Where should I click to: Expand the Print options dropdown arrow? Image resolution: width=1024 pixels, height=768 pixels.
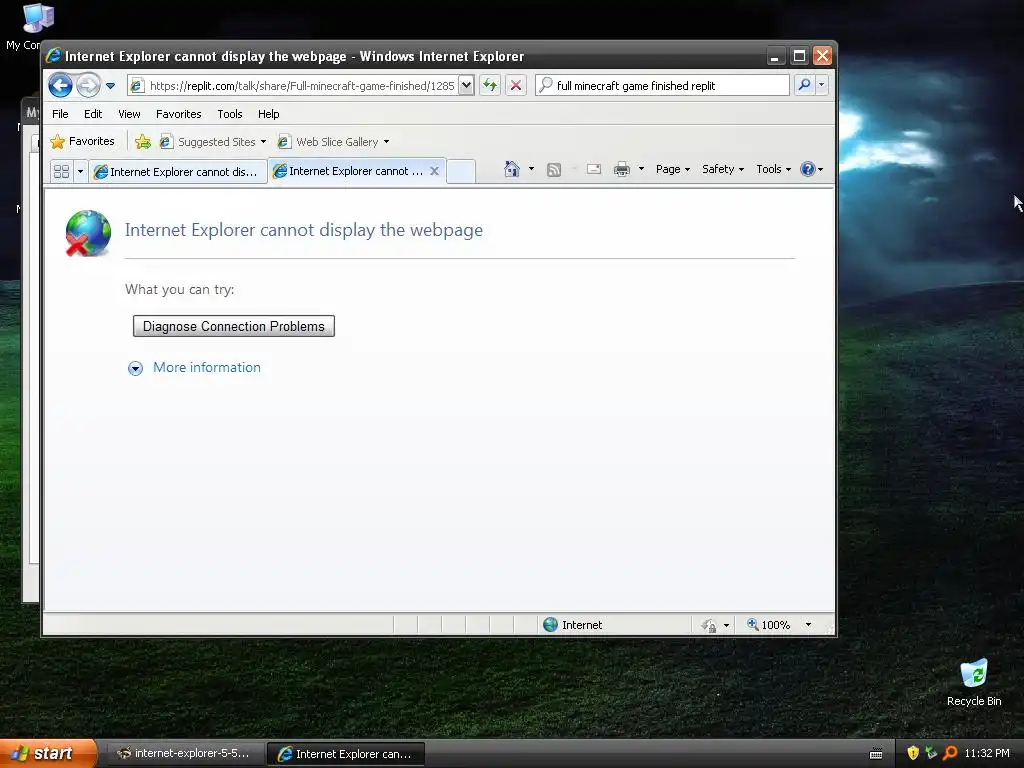(641, 169)
